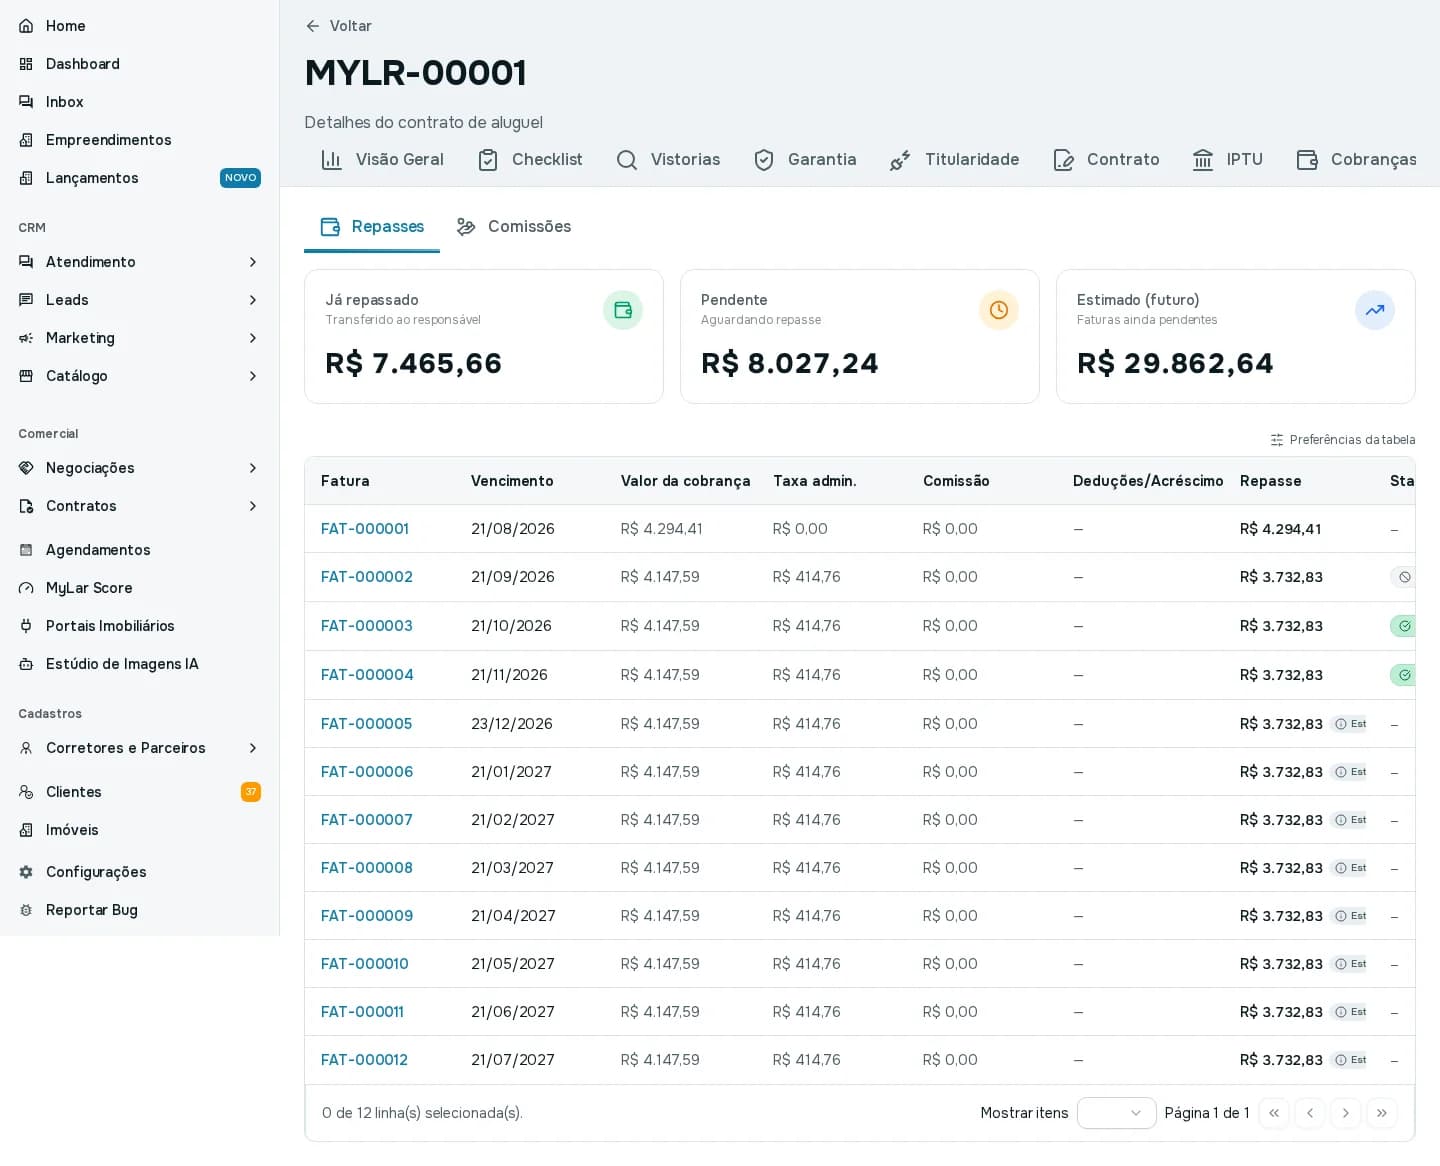
Task: Expand the Marketing submenu chevron
Action: (x=253, y=338)
